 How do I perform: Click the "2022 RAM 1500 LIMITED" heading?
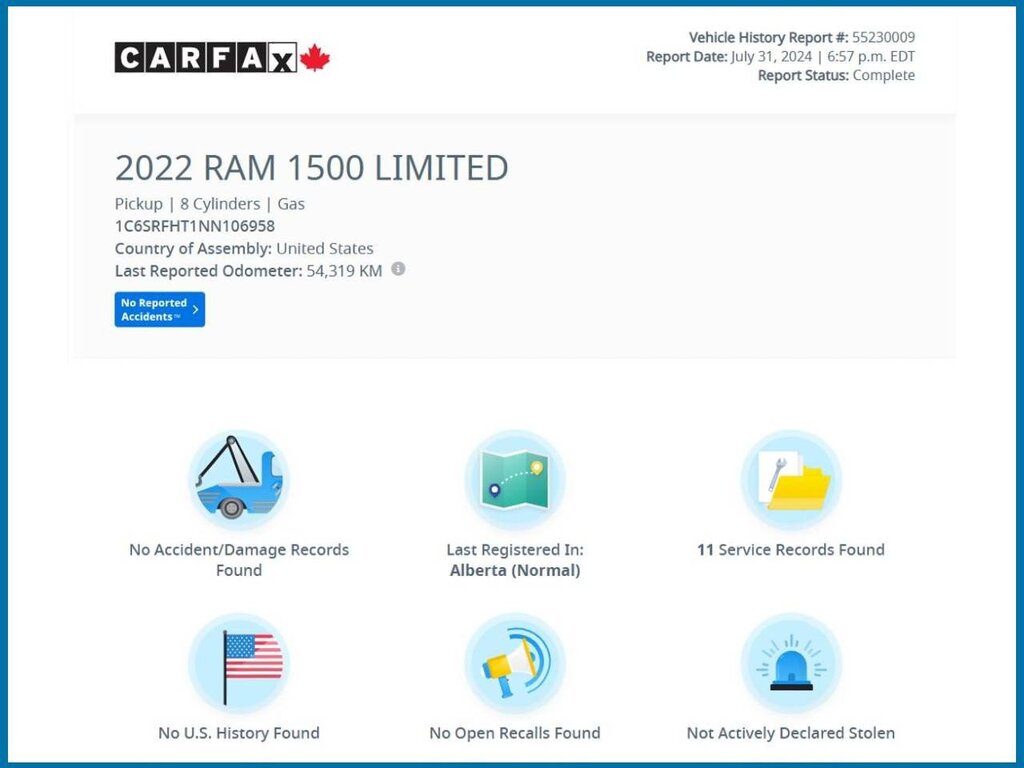(312, 168)
